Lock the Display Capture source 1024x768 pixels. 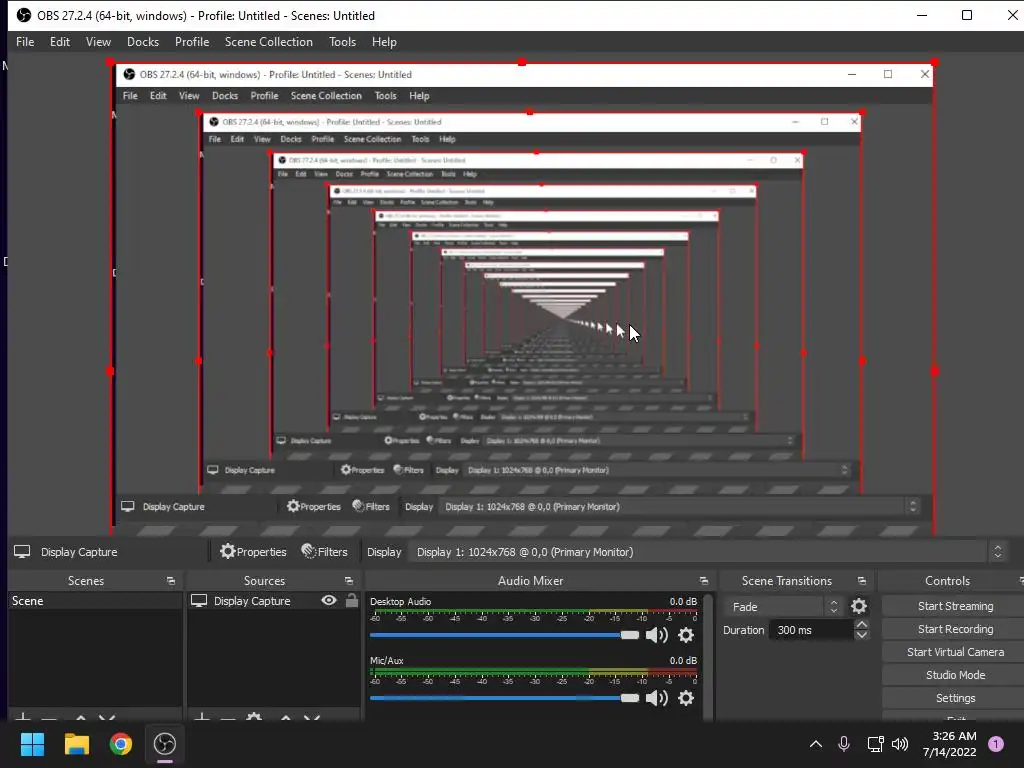352,600
